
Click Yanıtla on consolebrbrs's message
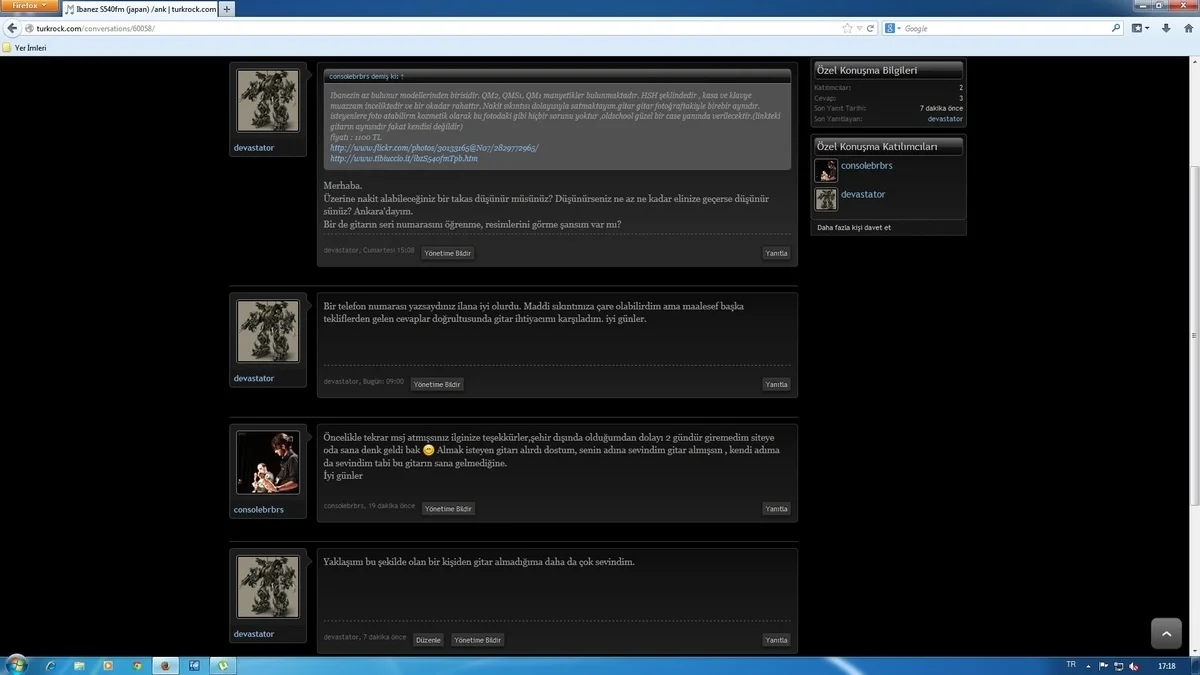[776, 509]
